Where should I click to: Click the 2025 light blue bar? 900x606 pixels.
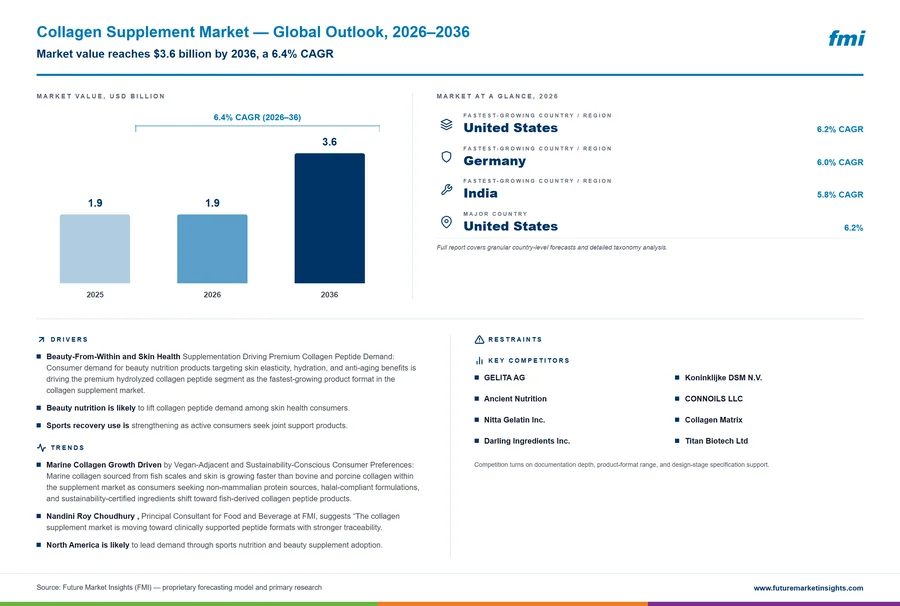(95, 249)
